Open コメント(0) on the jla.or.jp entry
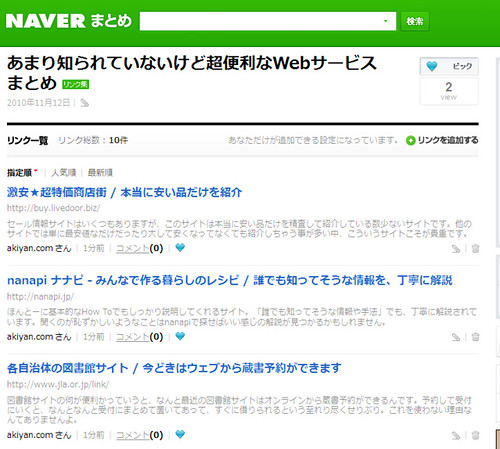This screenshot has height=449, width=500. click(x=139, y=435)
